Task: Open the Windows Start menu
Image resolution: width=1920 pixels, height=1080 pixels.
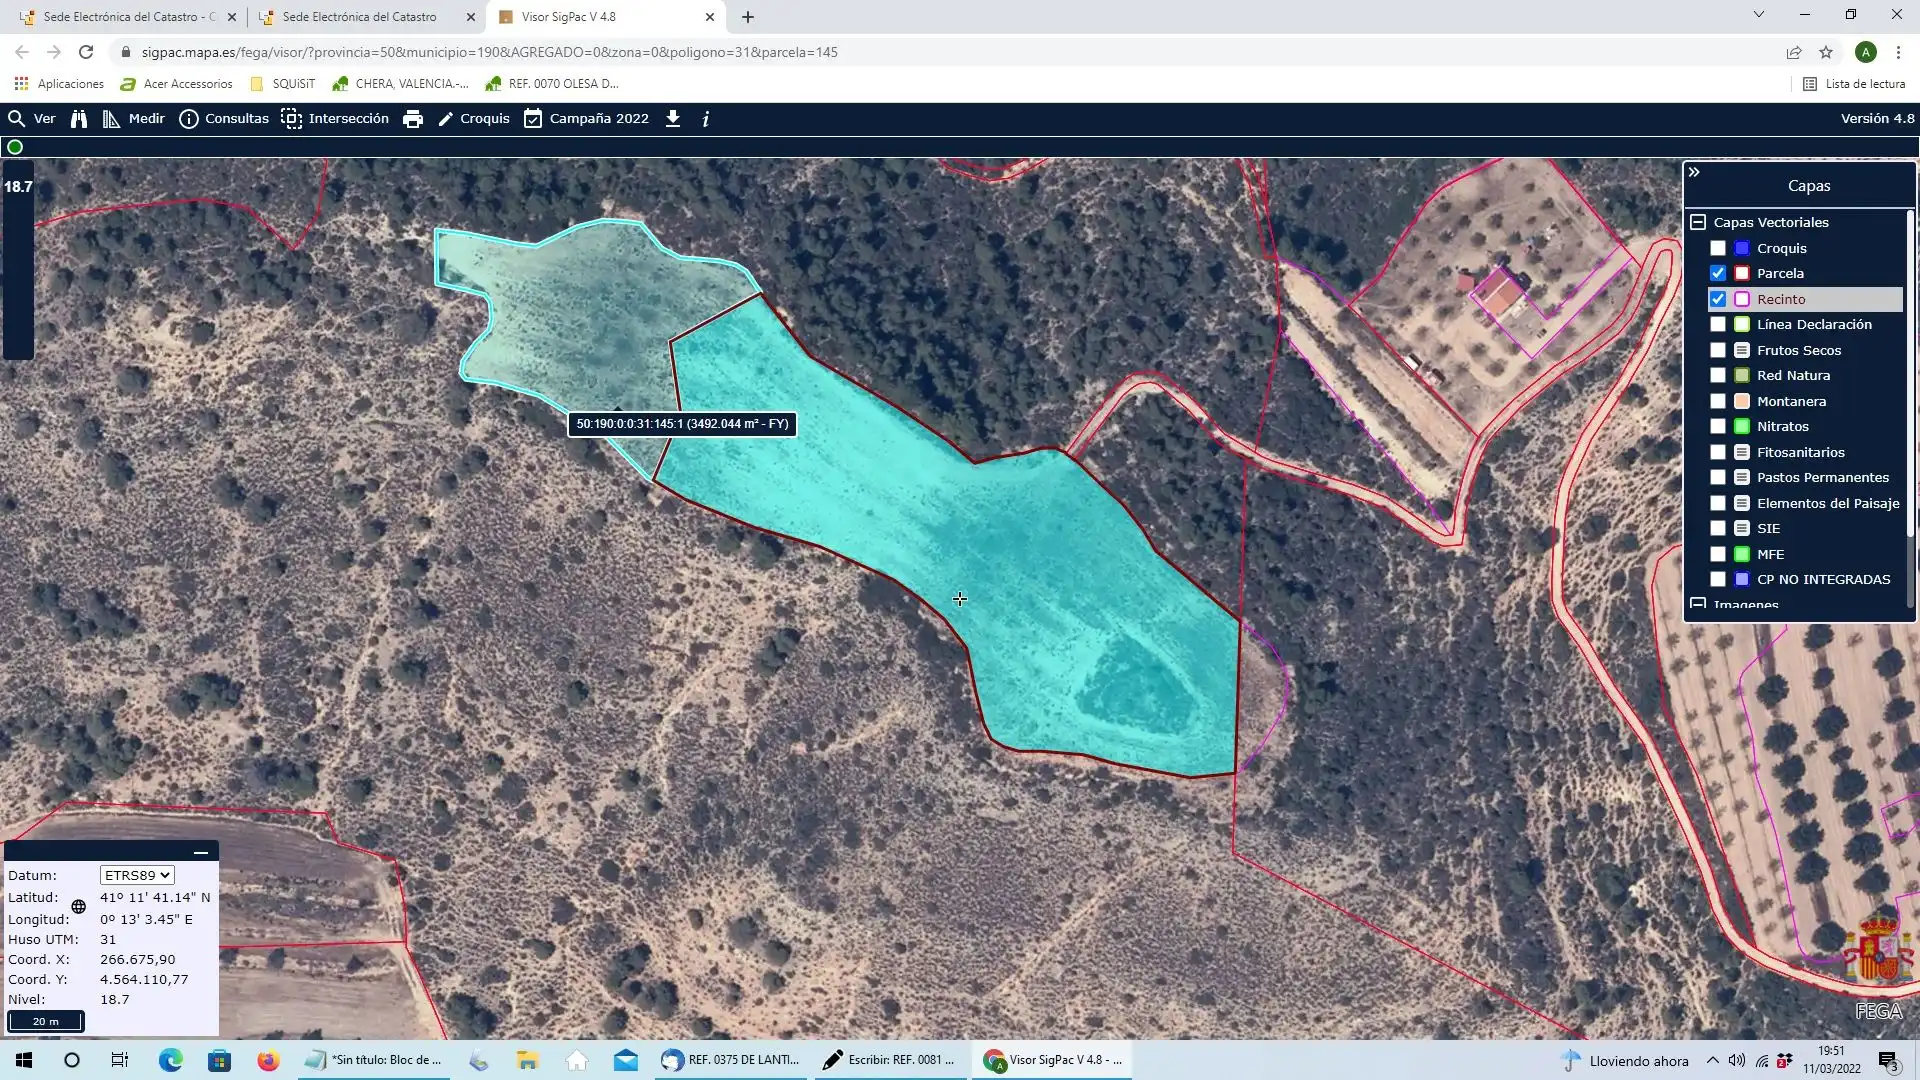Action: click(x=24, y=1060)
